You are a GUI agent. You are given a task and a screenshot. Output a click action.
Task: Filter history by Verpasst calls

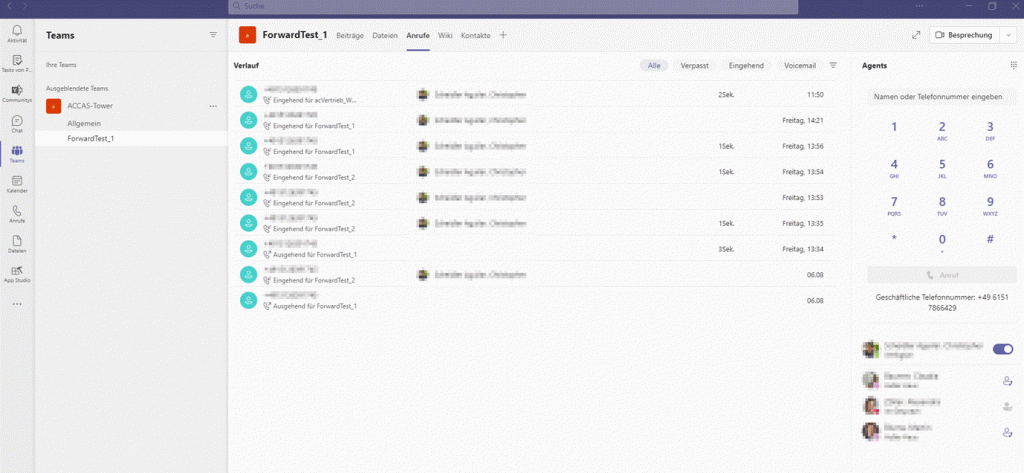(x=695, y=65)
